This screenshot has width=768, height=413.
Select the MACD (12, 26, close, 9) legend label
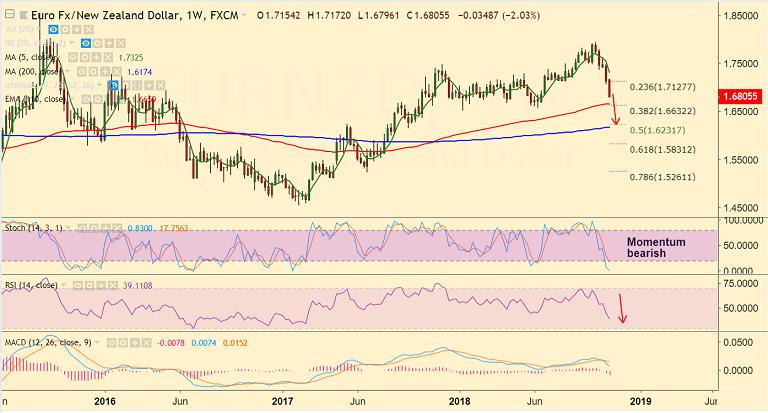point(48,342)
